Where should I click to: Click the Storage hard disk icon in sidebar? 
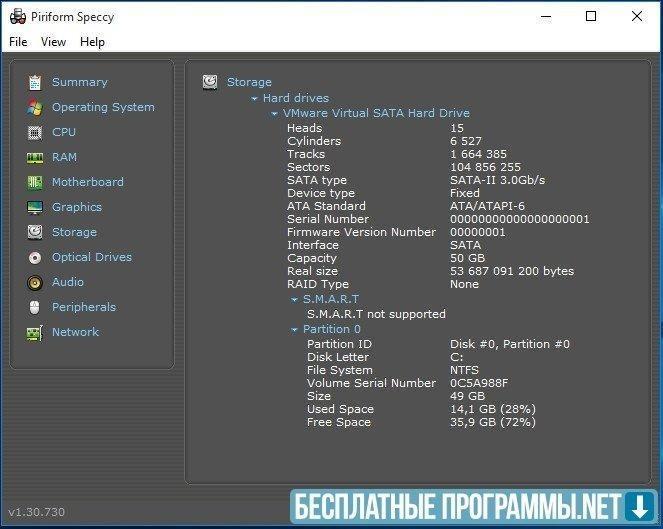pyautogui.click(x=35, y=232)
